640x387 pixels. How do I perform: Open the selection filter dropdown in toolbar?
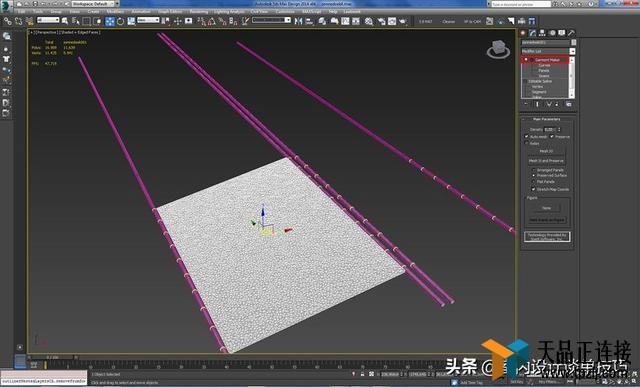tap(48, 20)
